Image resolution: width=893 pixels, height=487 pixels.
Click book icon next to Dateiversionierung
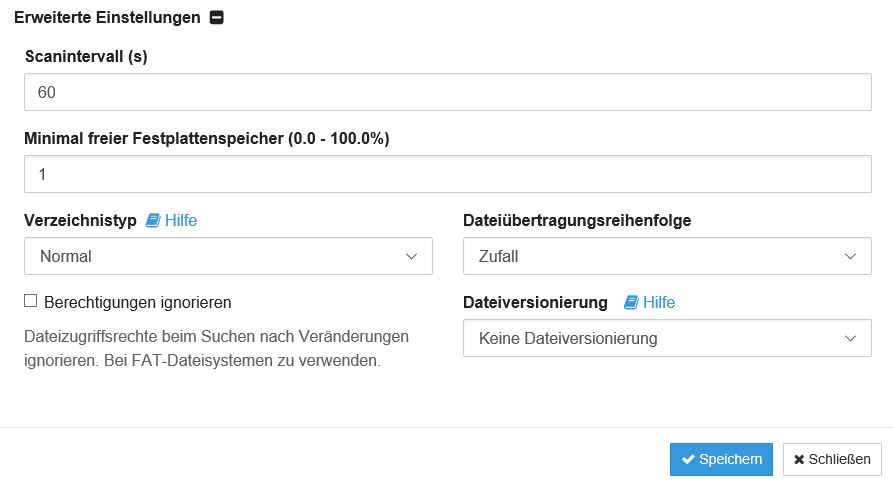coord(630,302)
